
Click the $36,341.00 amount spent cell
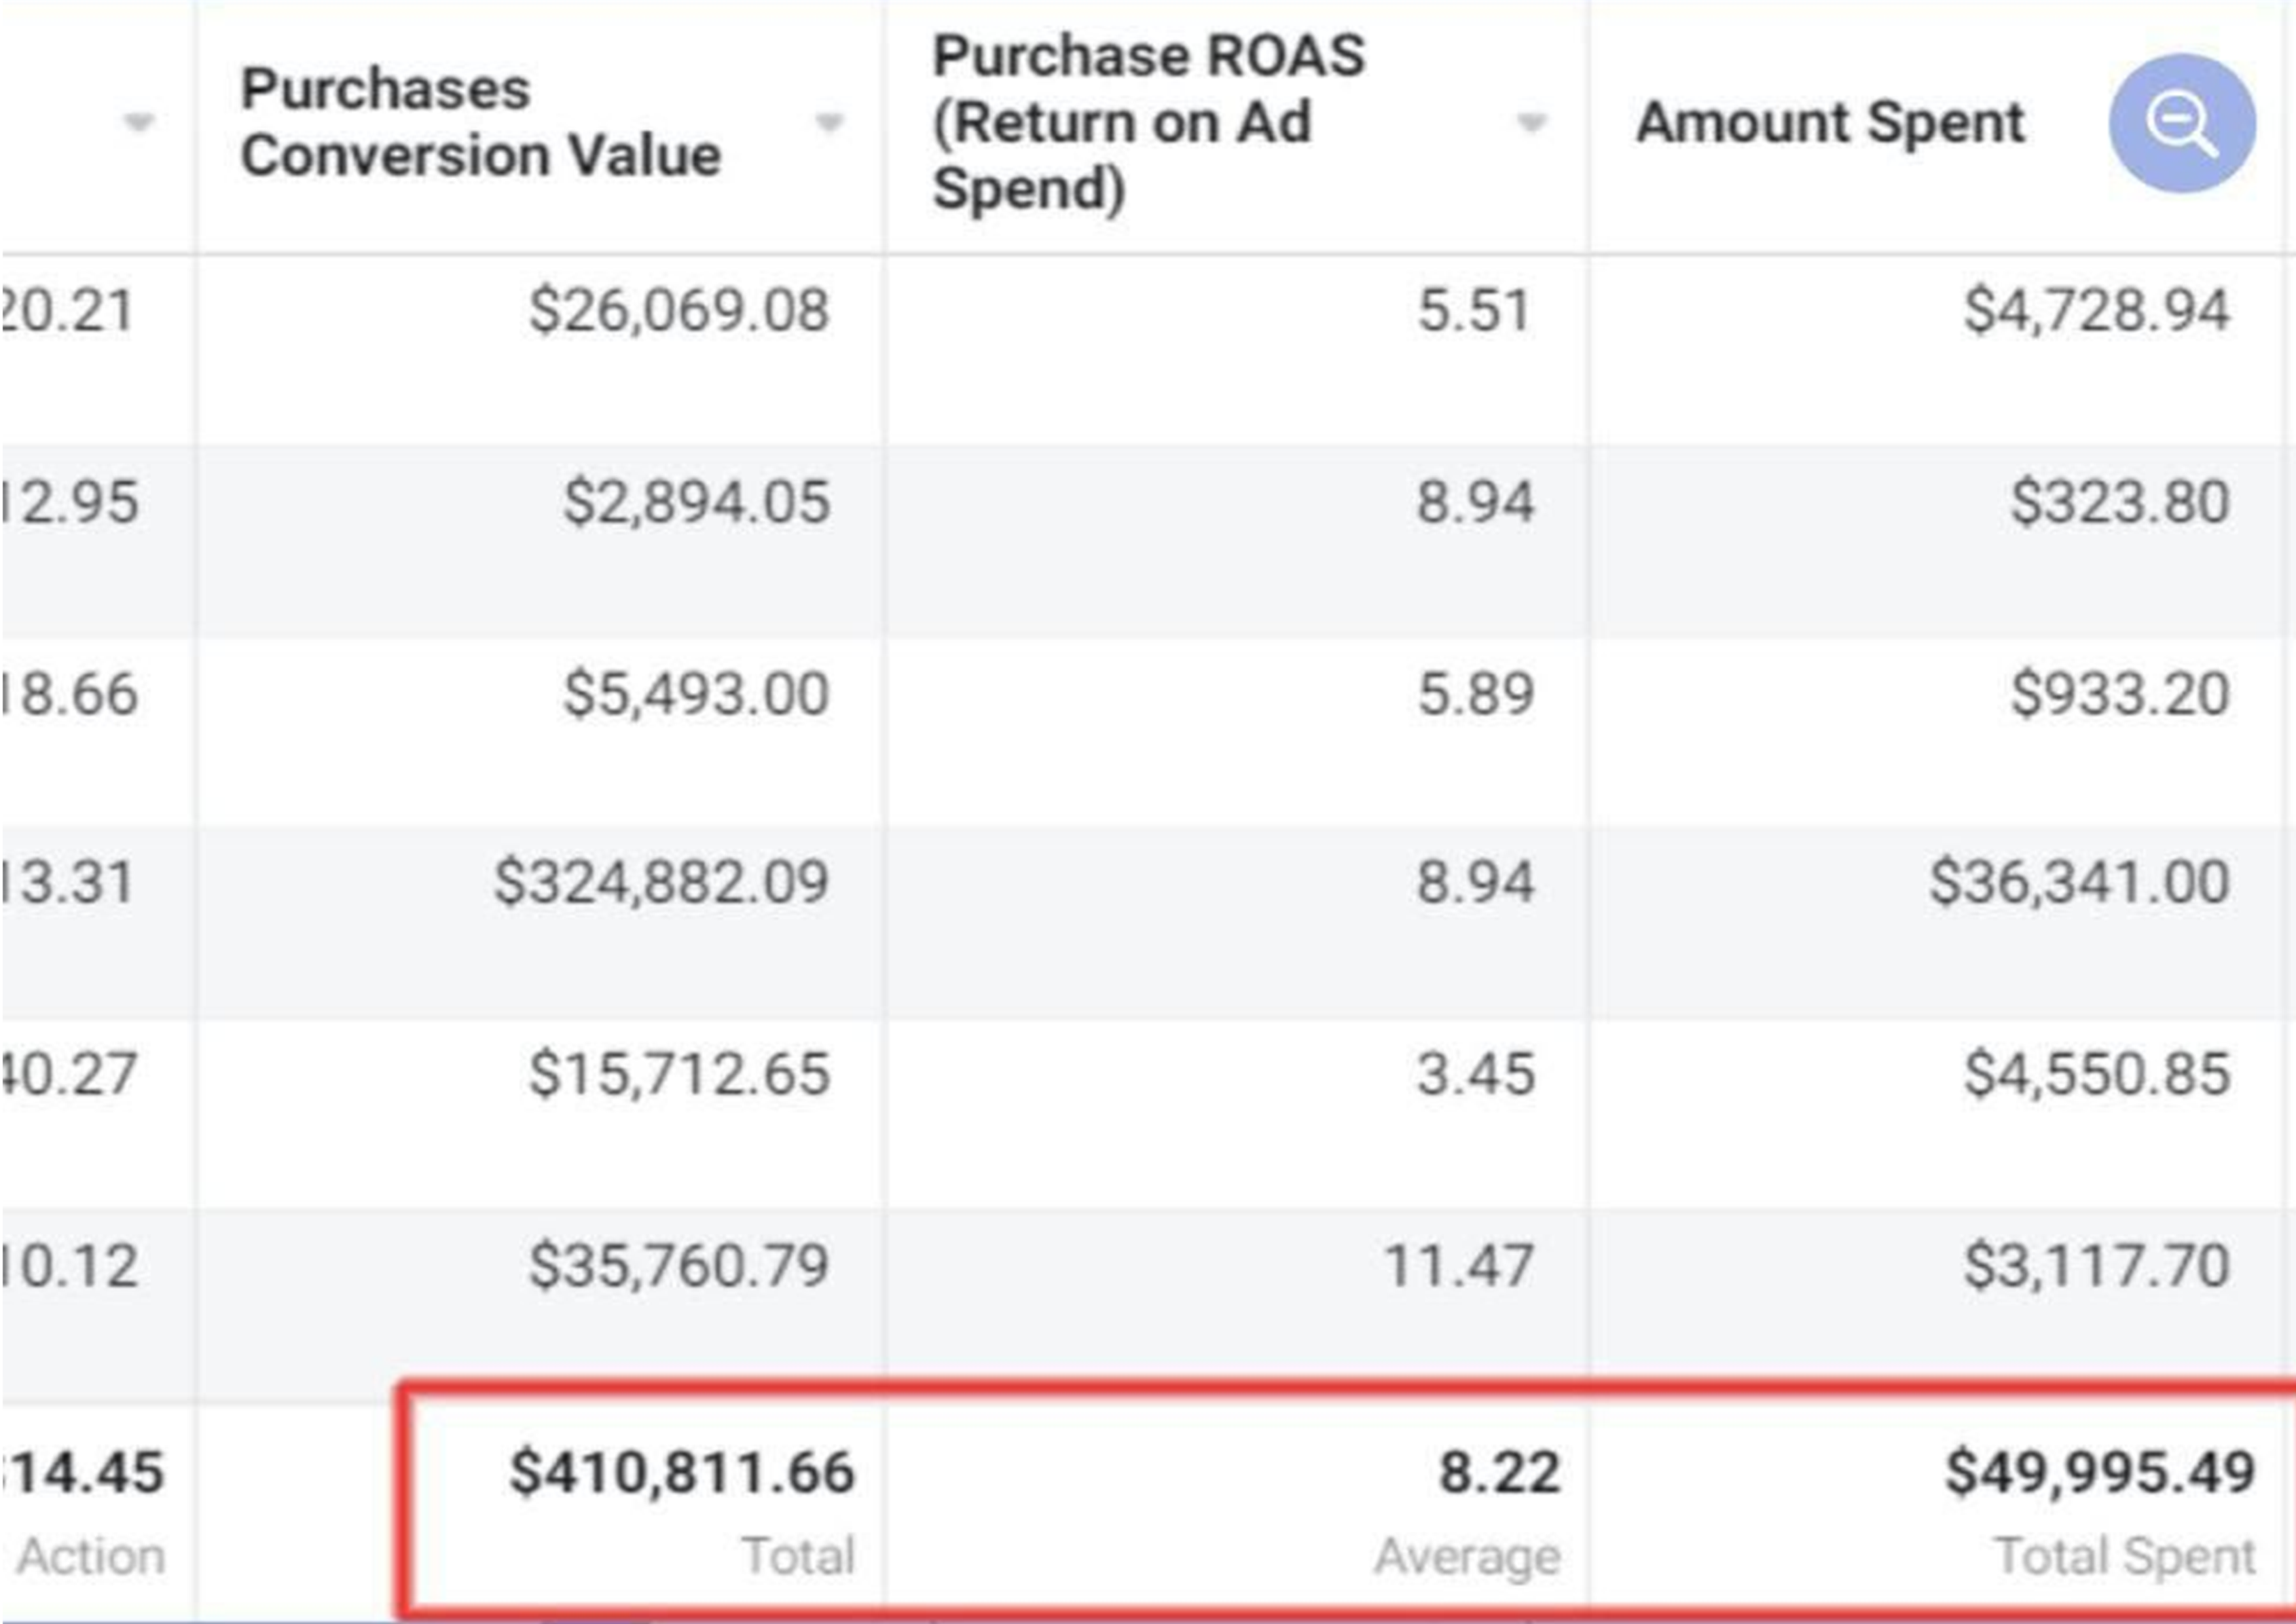(2079, 882)
